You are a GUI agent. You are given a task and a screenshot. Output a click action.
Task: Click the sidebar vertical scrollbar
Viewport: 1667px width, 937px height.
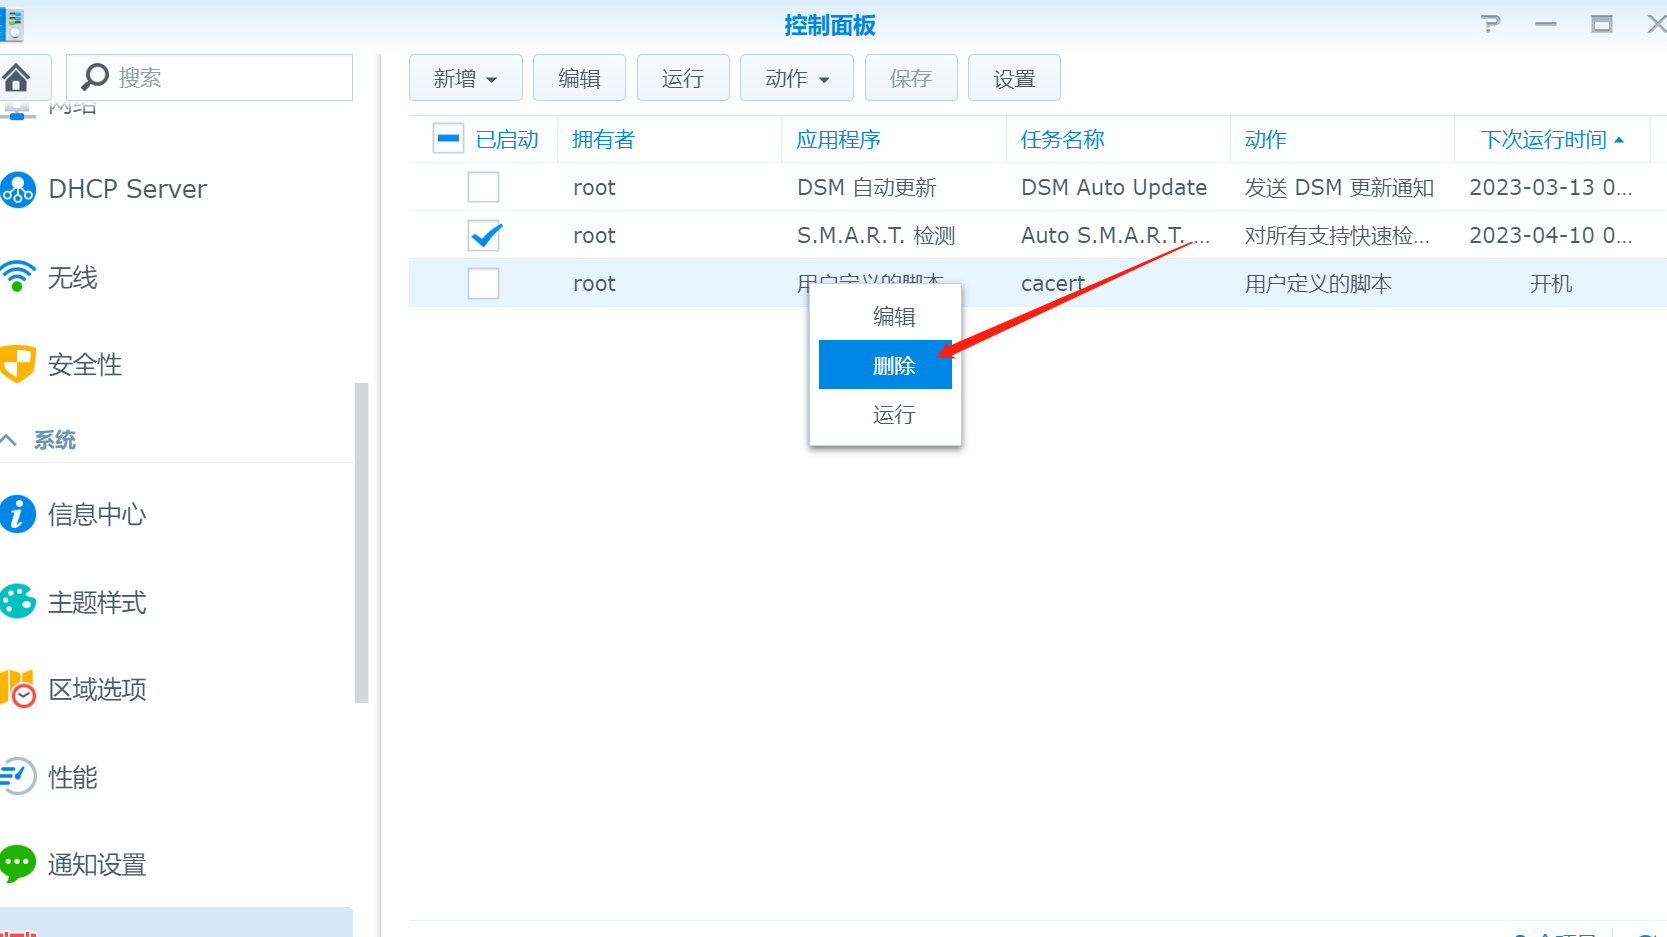[x=361, y=543]
